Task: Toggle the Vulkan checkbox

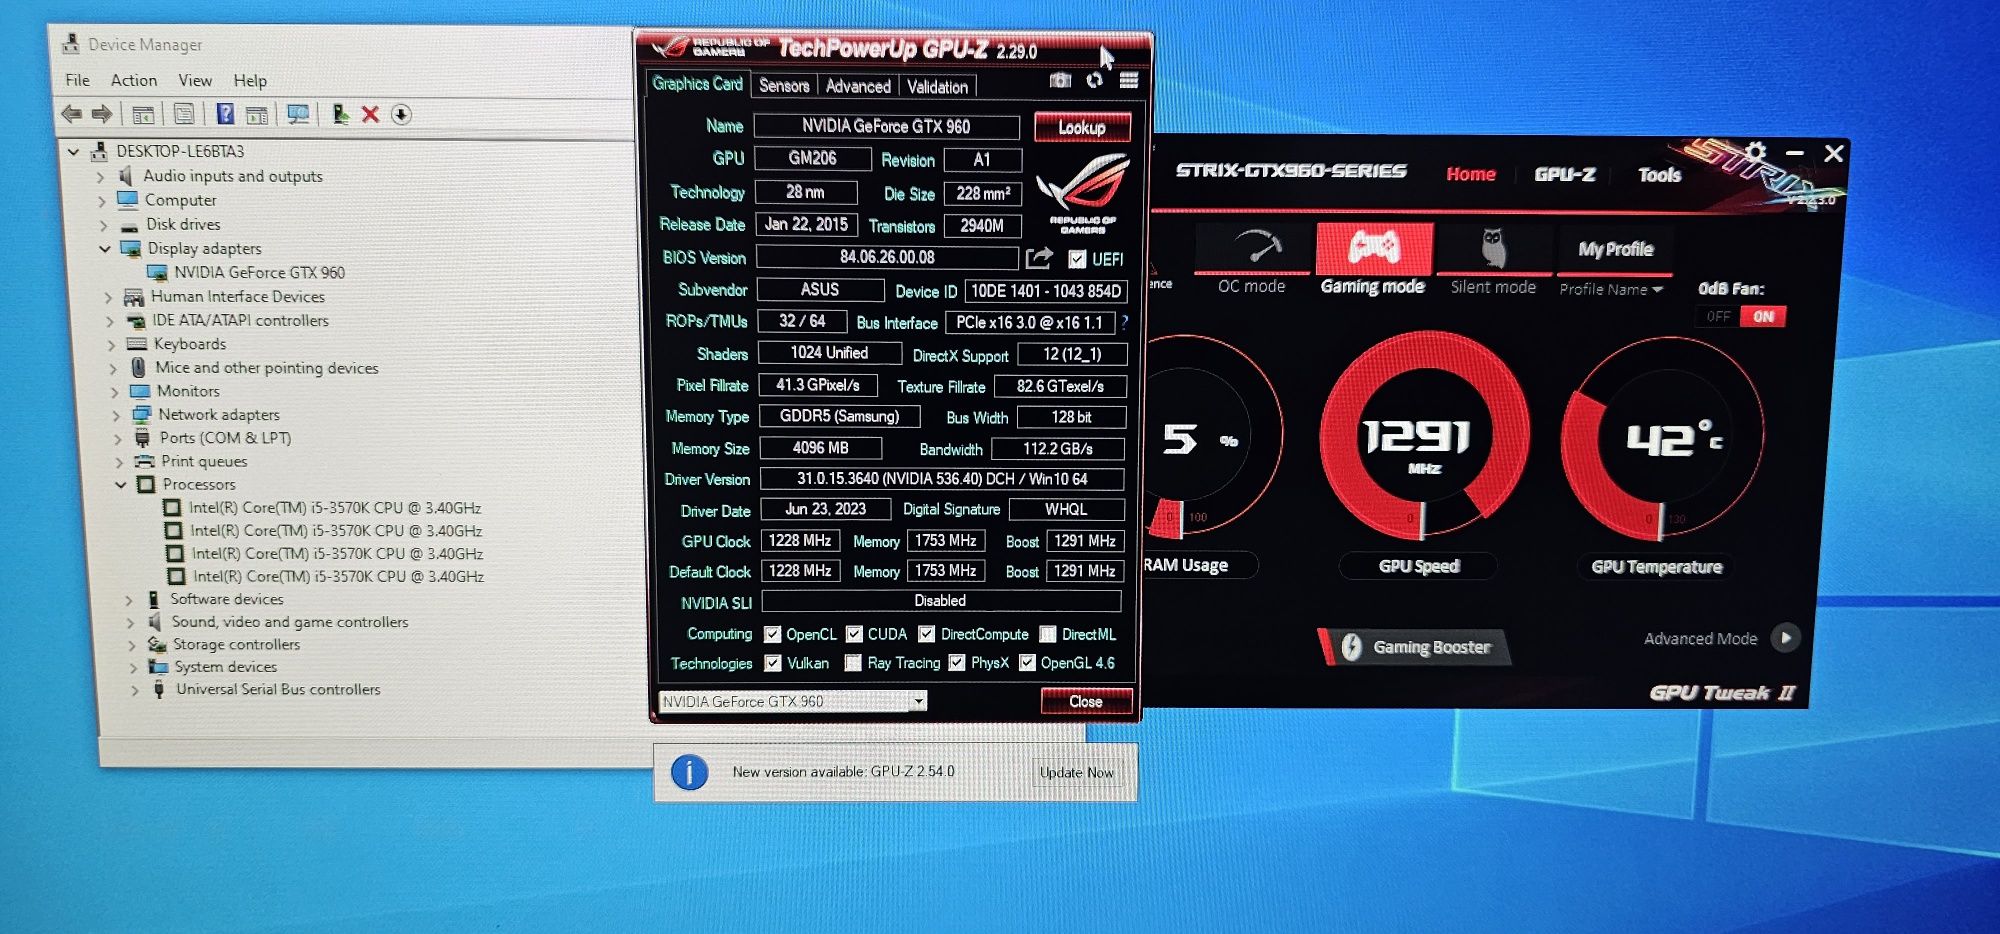Action: pyautogui.click(x=773, y=663)
